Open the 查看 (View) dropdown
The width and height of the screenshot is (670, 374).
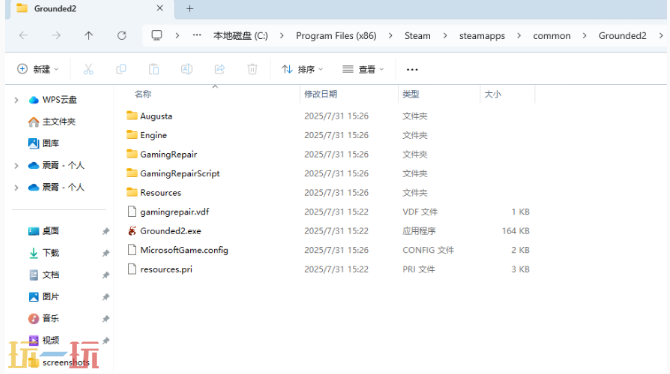[x=363, y=69]
